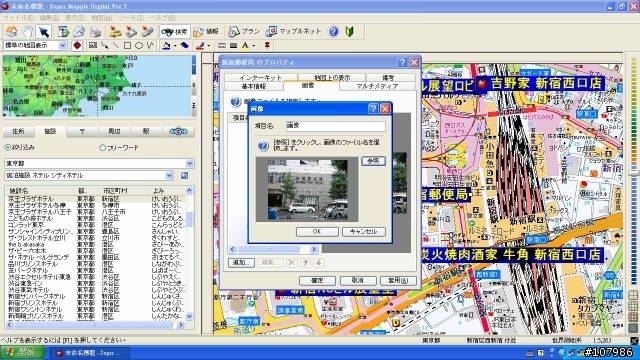Open the 基本情報 tab in properties dialog
Viewport: 640px width, 360px height.
(x=254, y=86)
